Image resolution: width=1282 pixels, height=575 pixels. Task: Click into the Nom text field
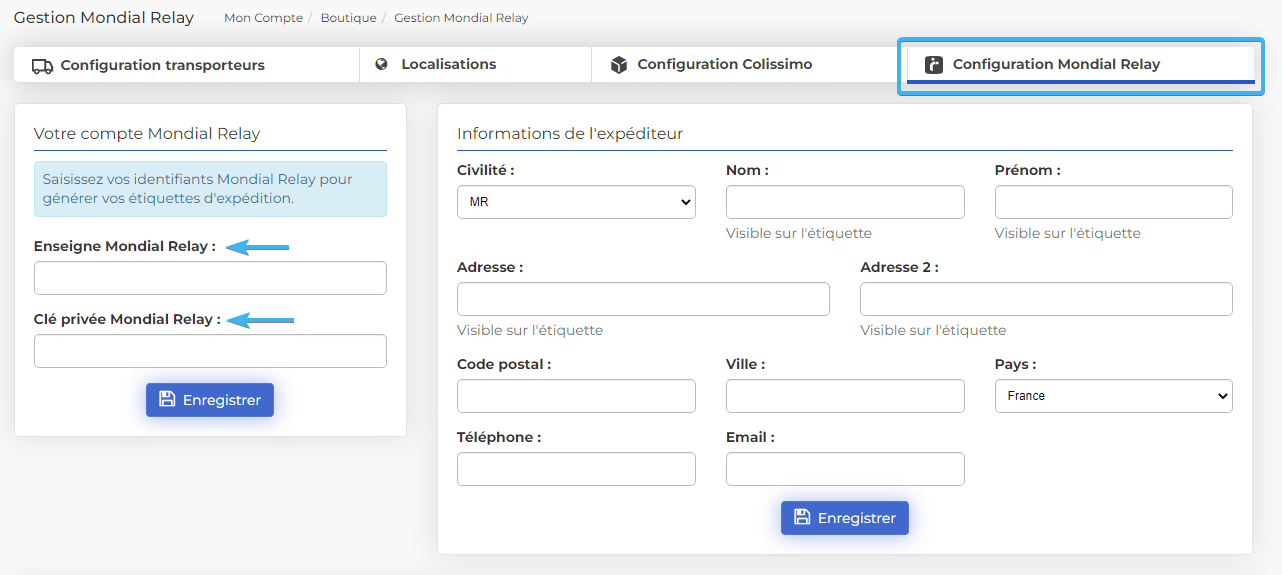click(x=845, y=202)
